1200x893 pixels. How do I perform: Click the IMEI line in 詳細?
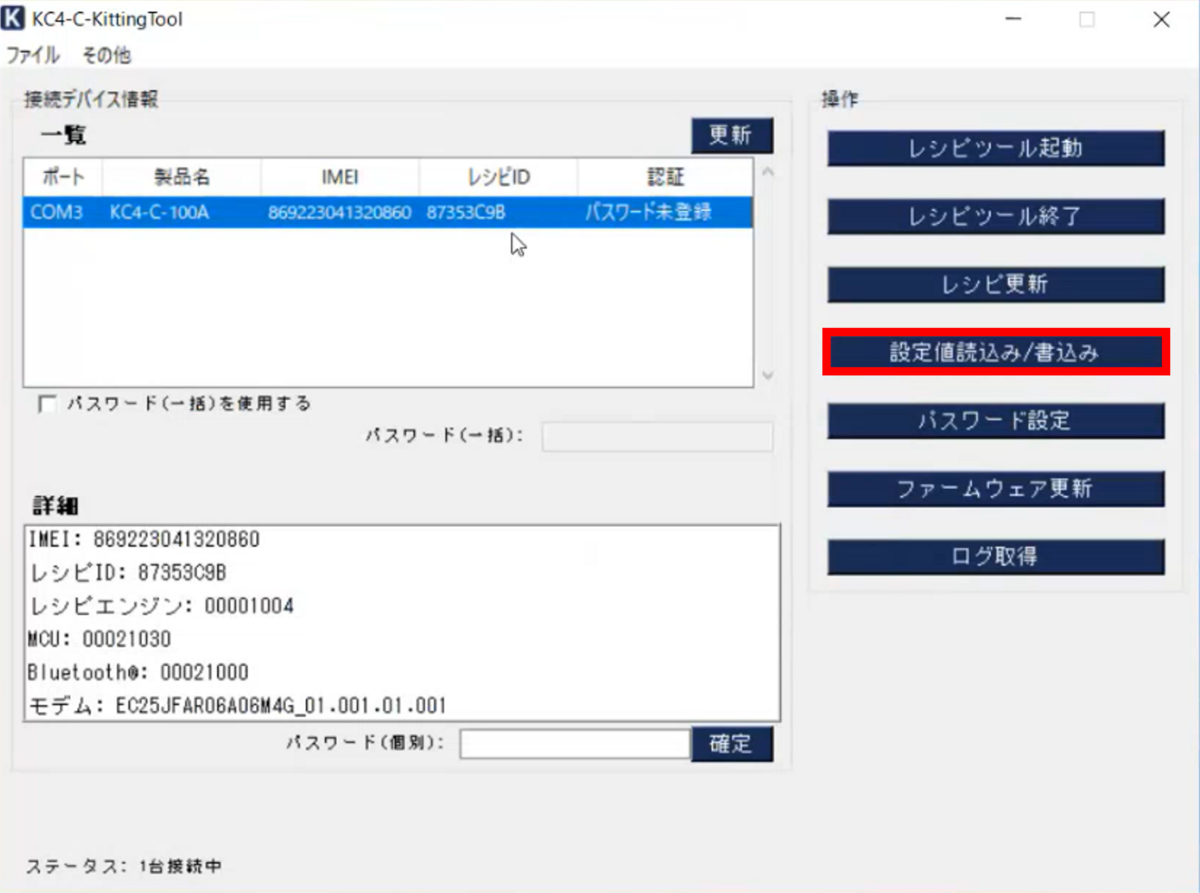(x=144, y=540)
